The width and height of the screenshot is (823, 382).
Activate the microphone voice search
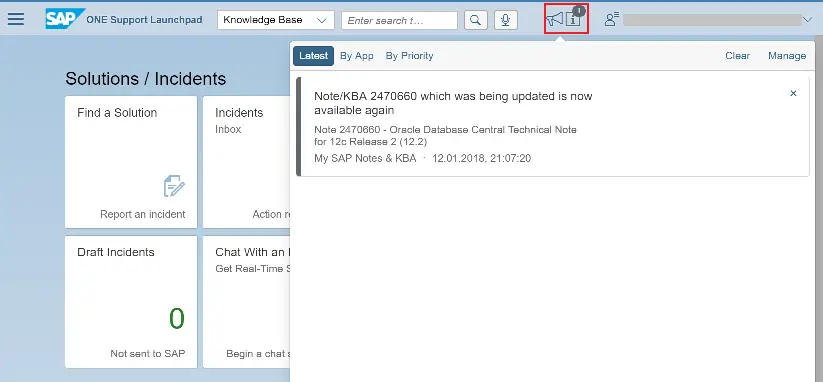[x=505, y=20]
